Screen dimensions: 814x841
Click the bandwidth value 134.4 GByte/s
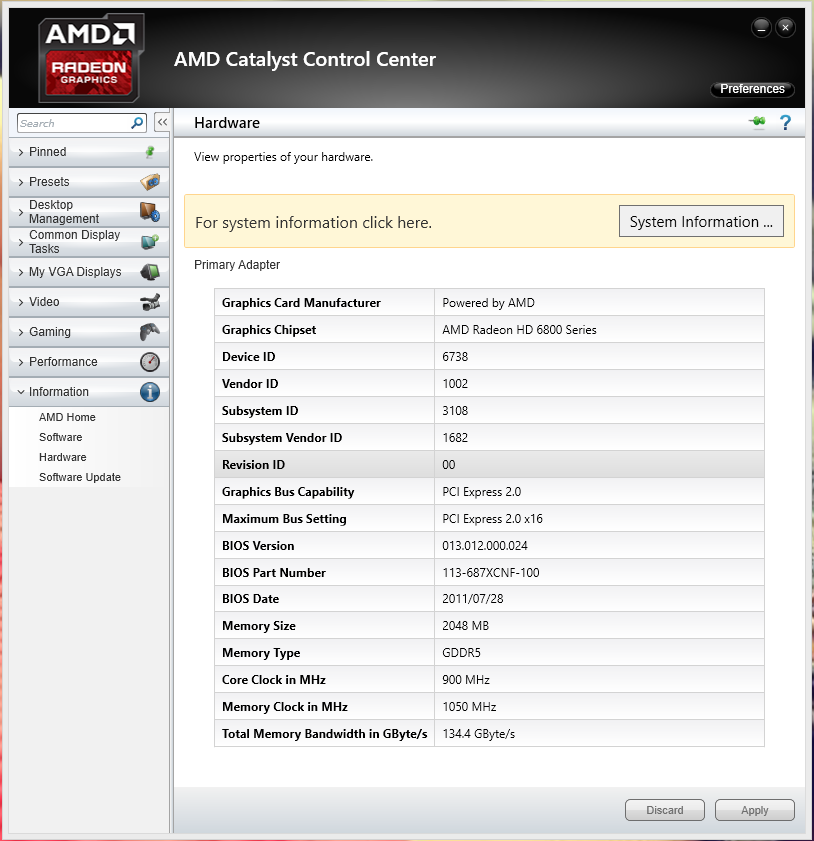[x=478, y=734]
